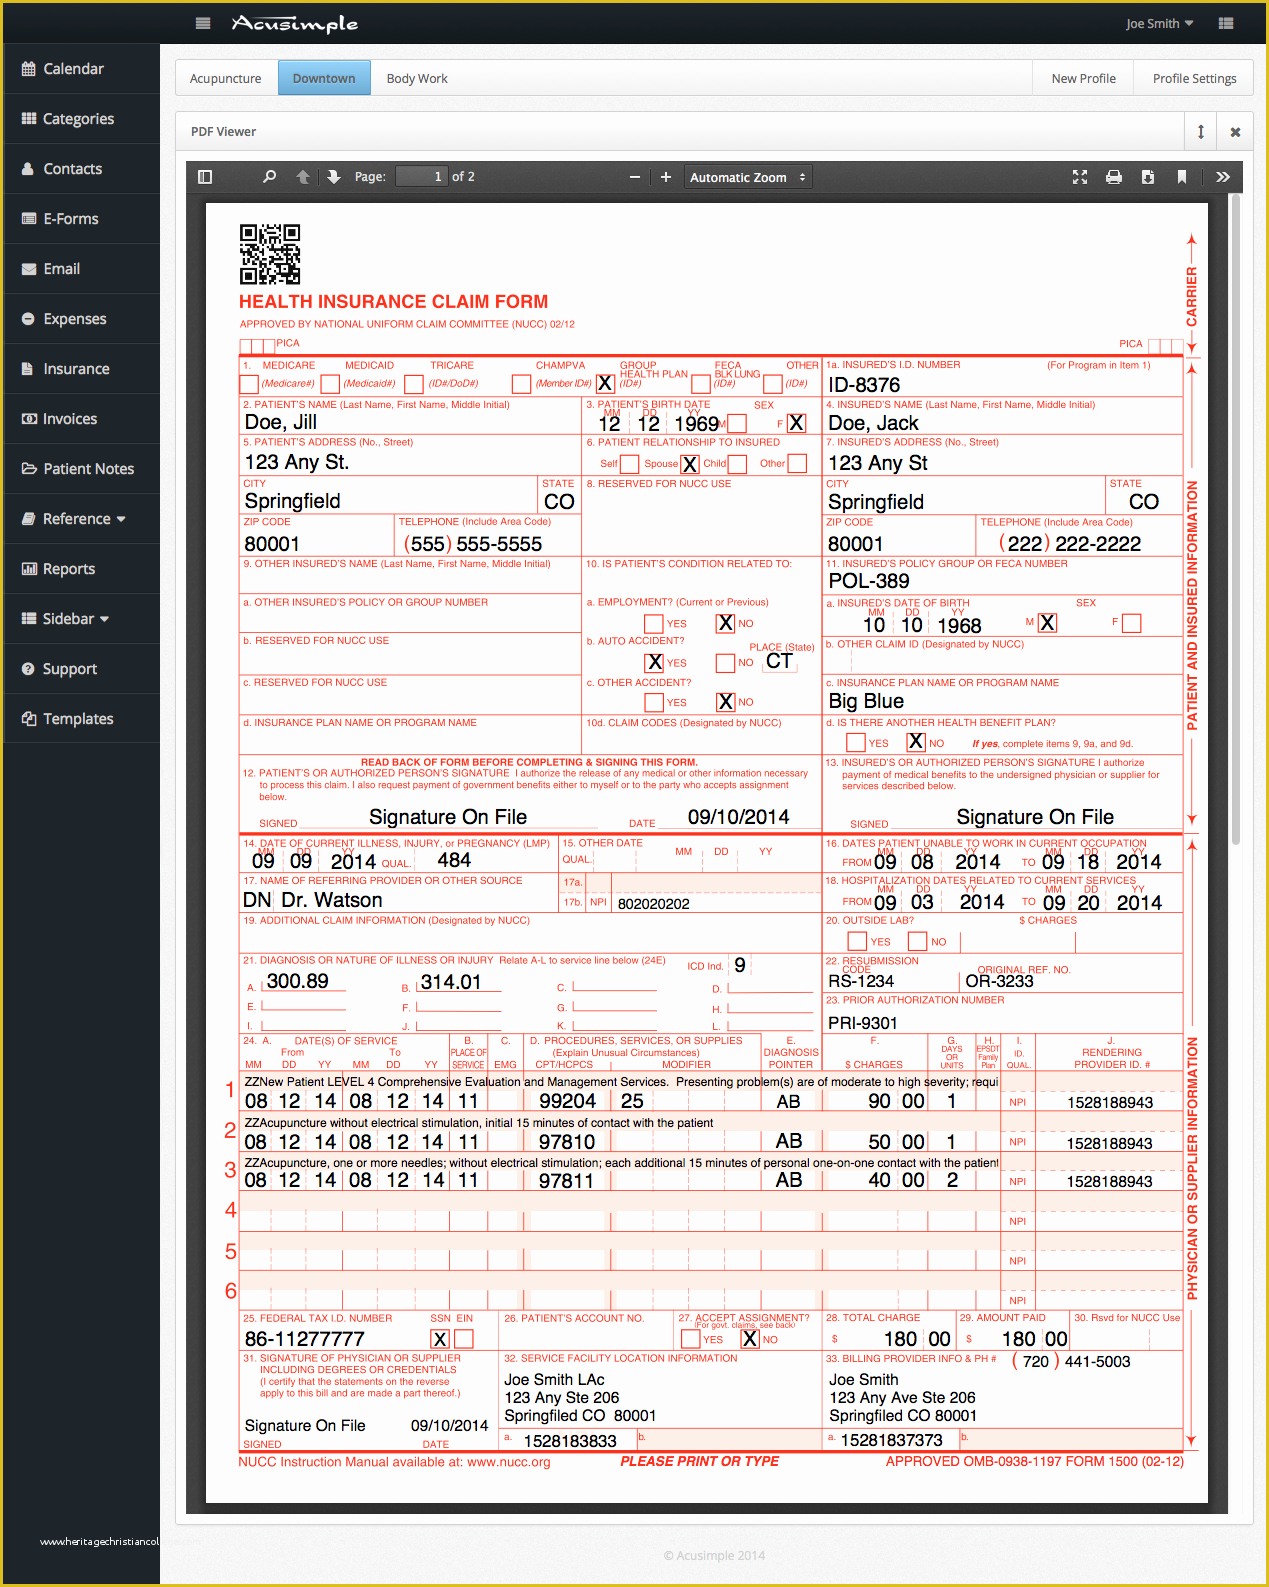
Task: Download the PDF document
Action: 1148,177
